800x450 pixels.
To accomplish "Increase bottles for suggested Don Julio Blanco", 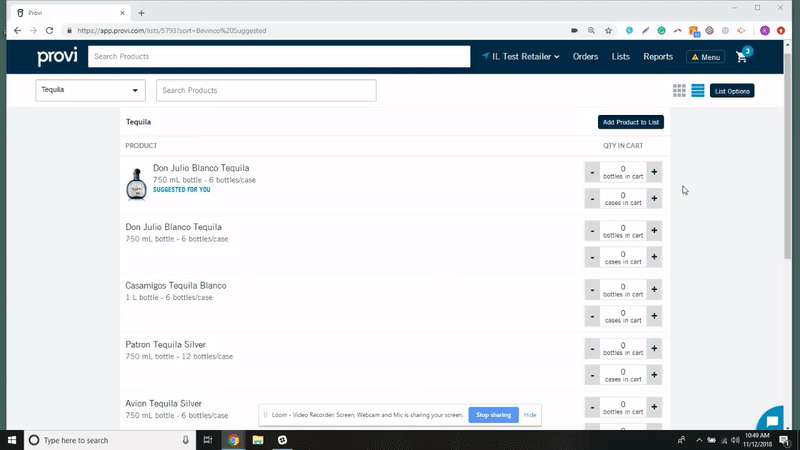I will click(x=654, y=172).
